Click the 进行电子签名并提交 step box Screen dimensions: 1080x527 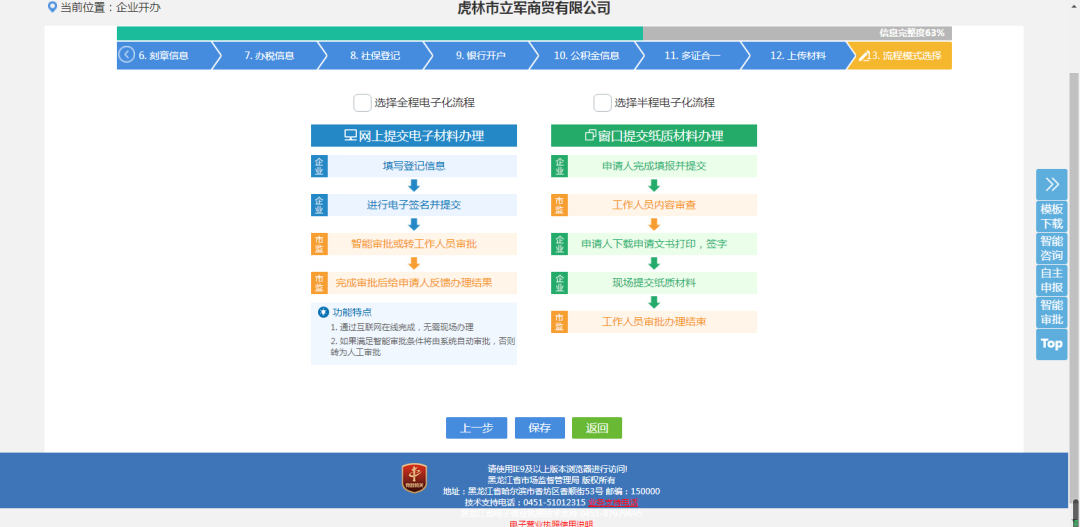point(414,205)
